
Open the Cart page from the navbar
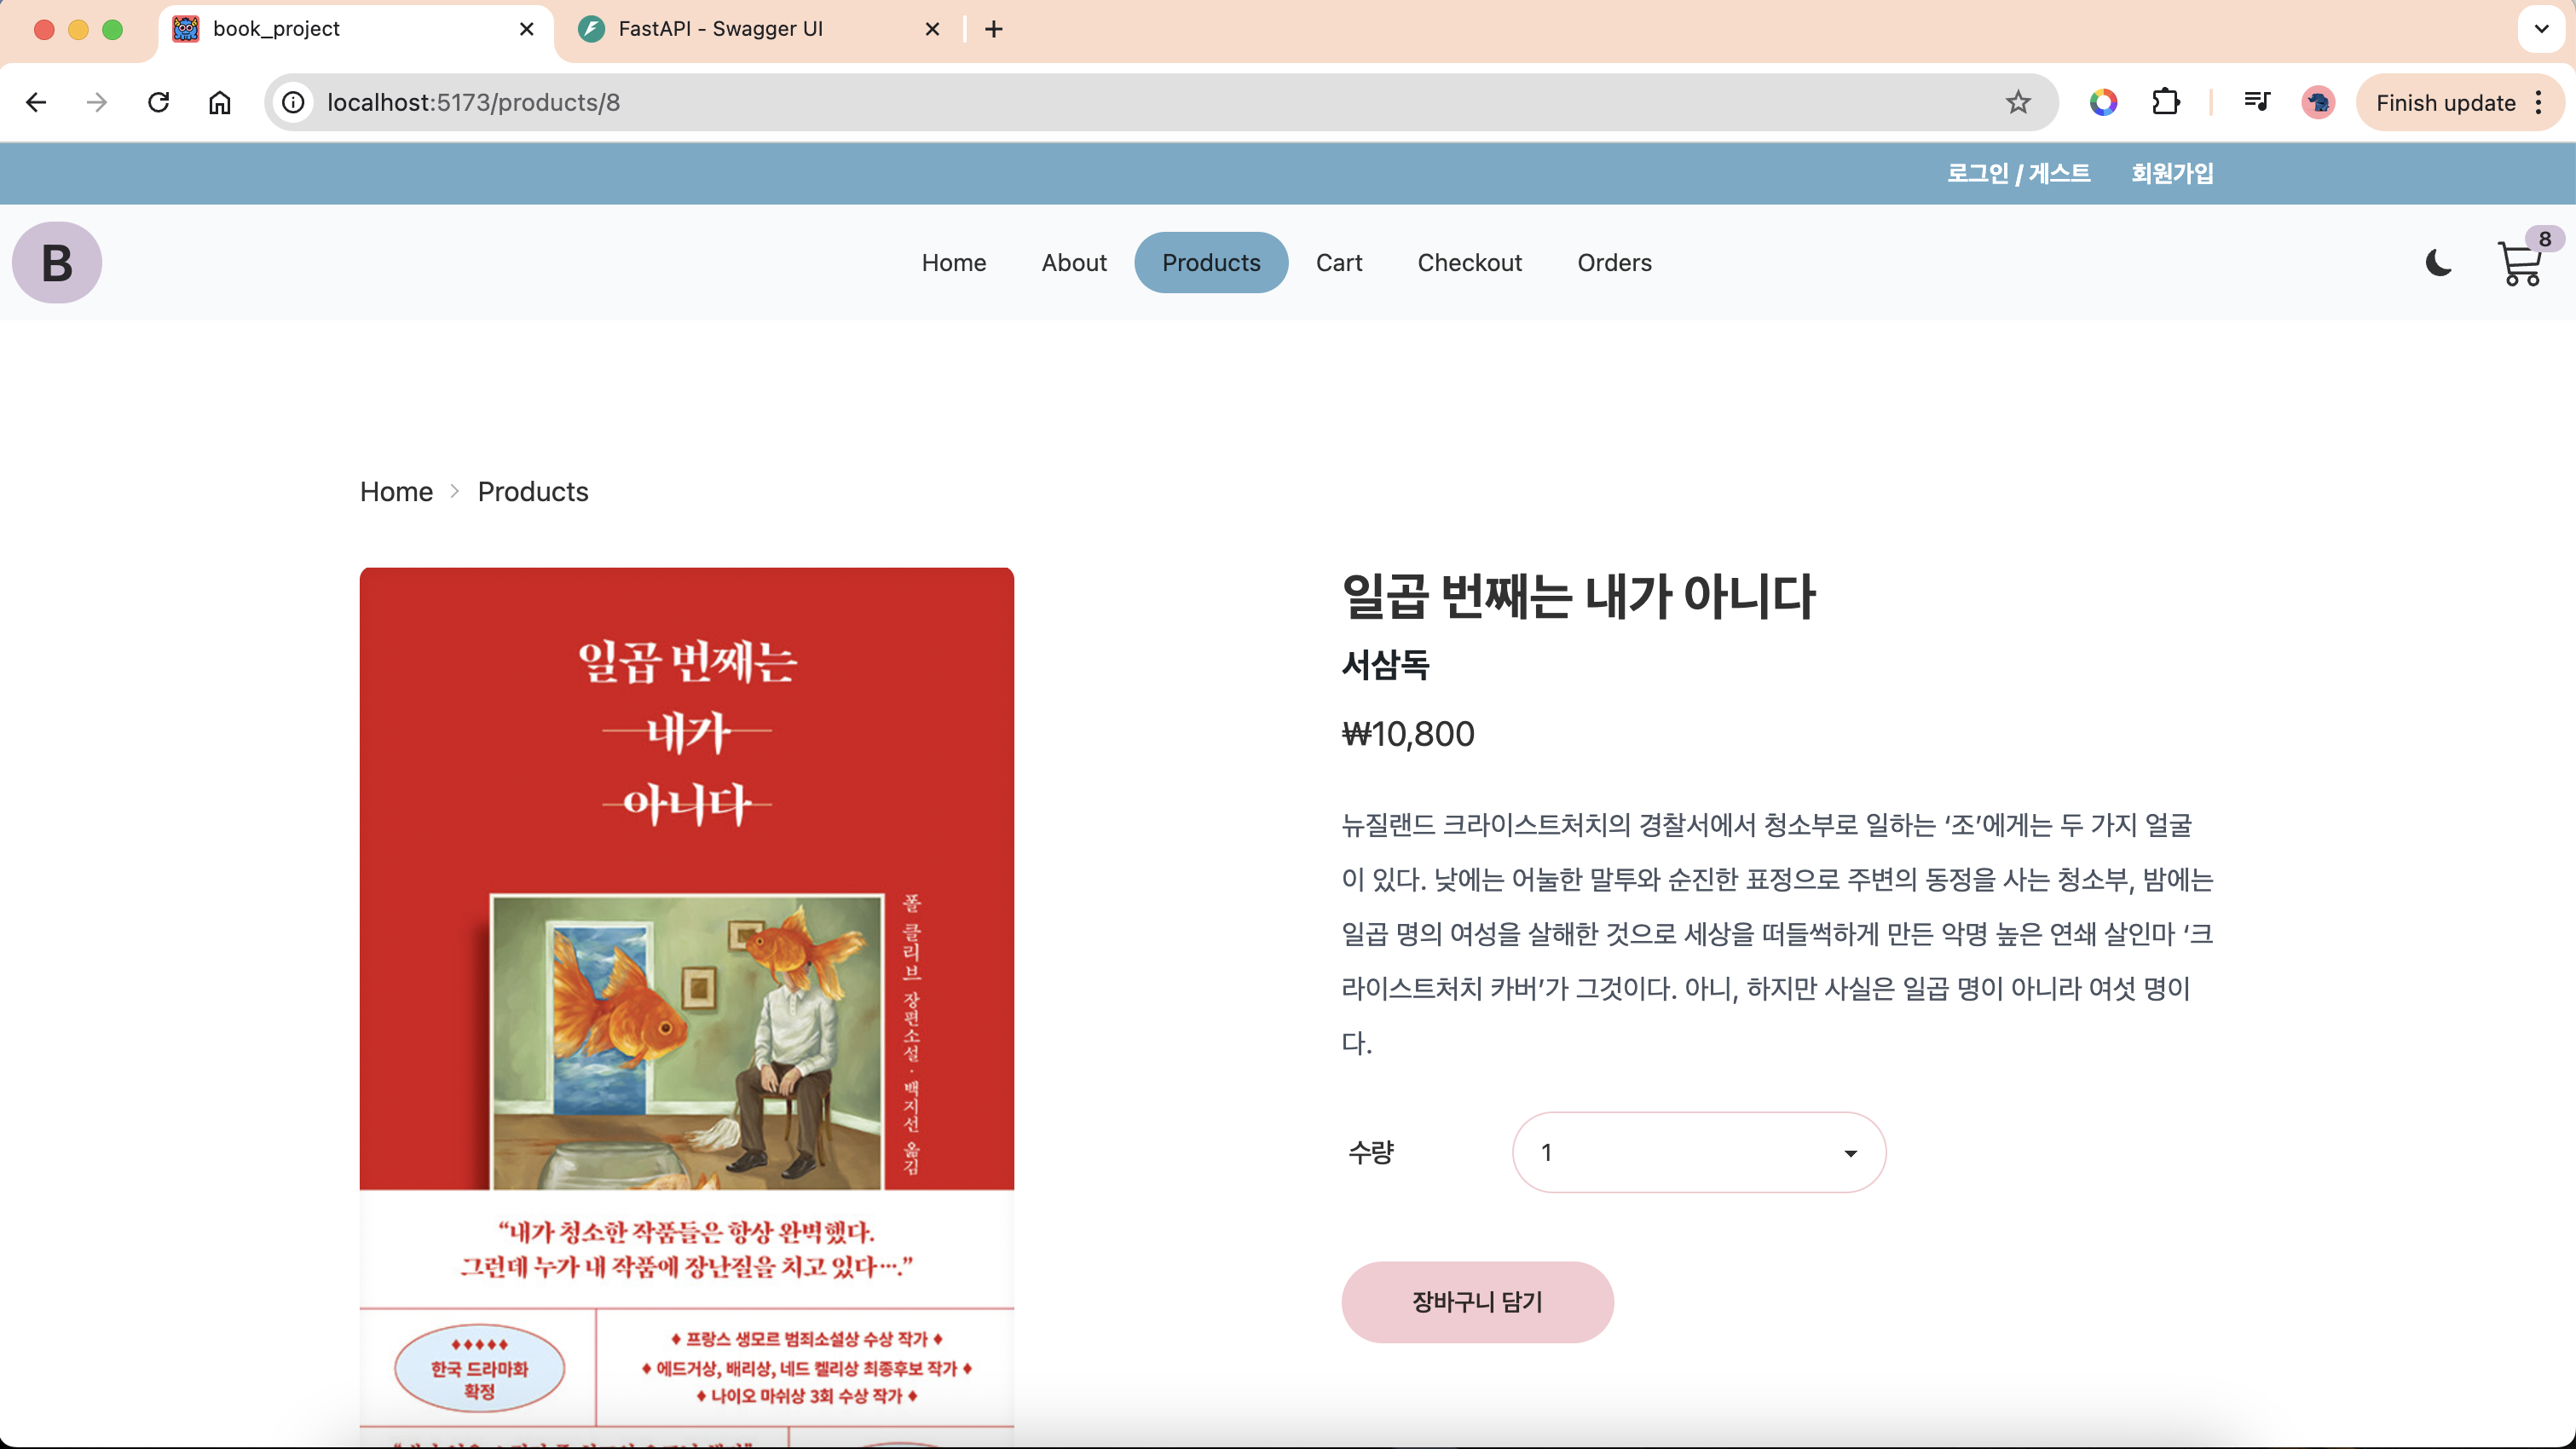tap(1339, 262)
